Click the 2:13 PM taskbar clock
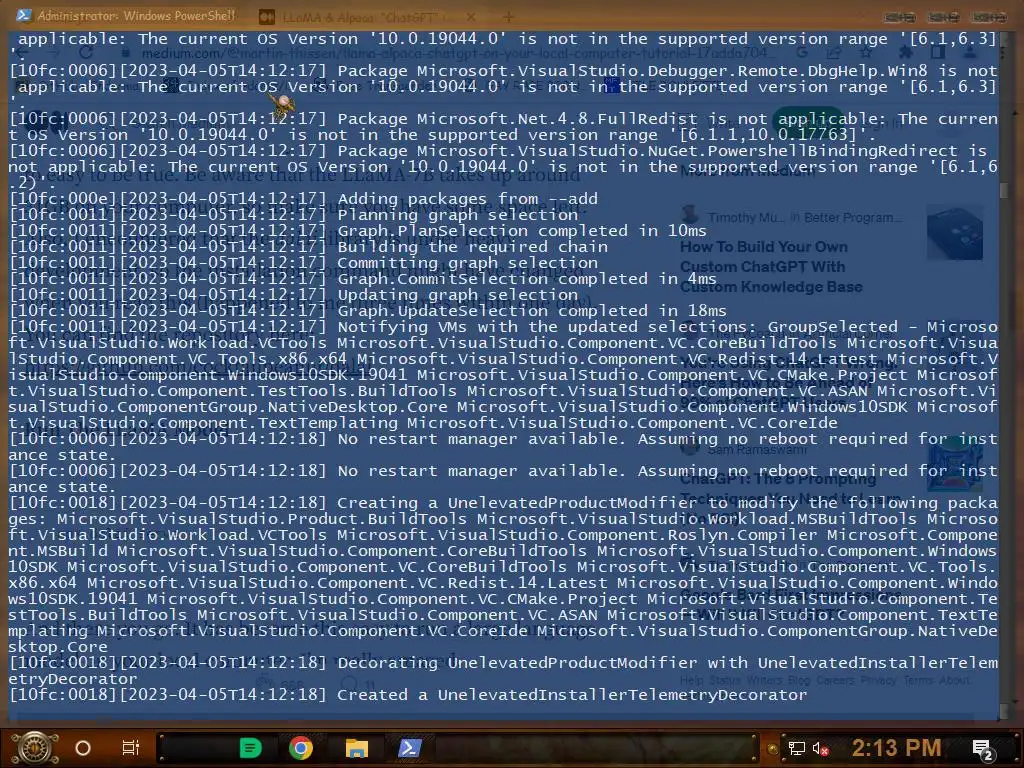Image resolution: width=1024 pixels, height=768 pixels. tap(896, 747)
